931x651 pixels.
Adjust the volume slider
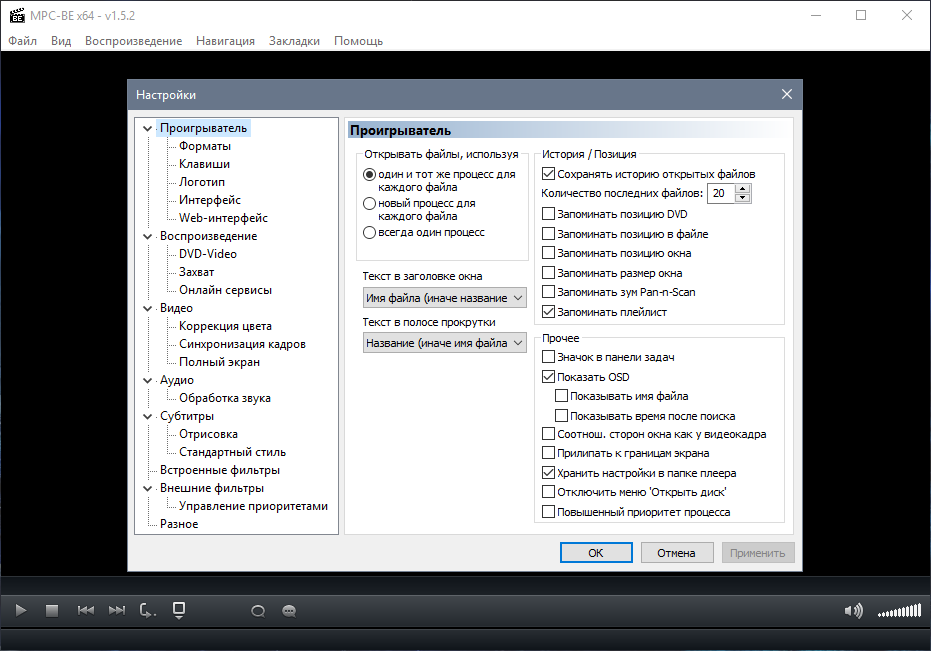(x=899, y=611)
